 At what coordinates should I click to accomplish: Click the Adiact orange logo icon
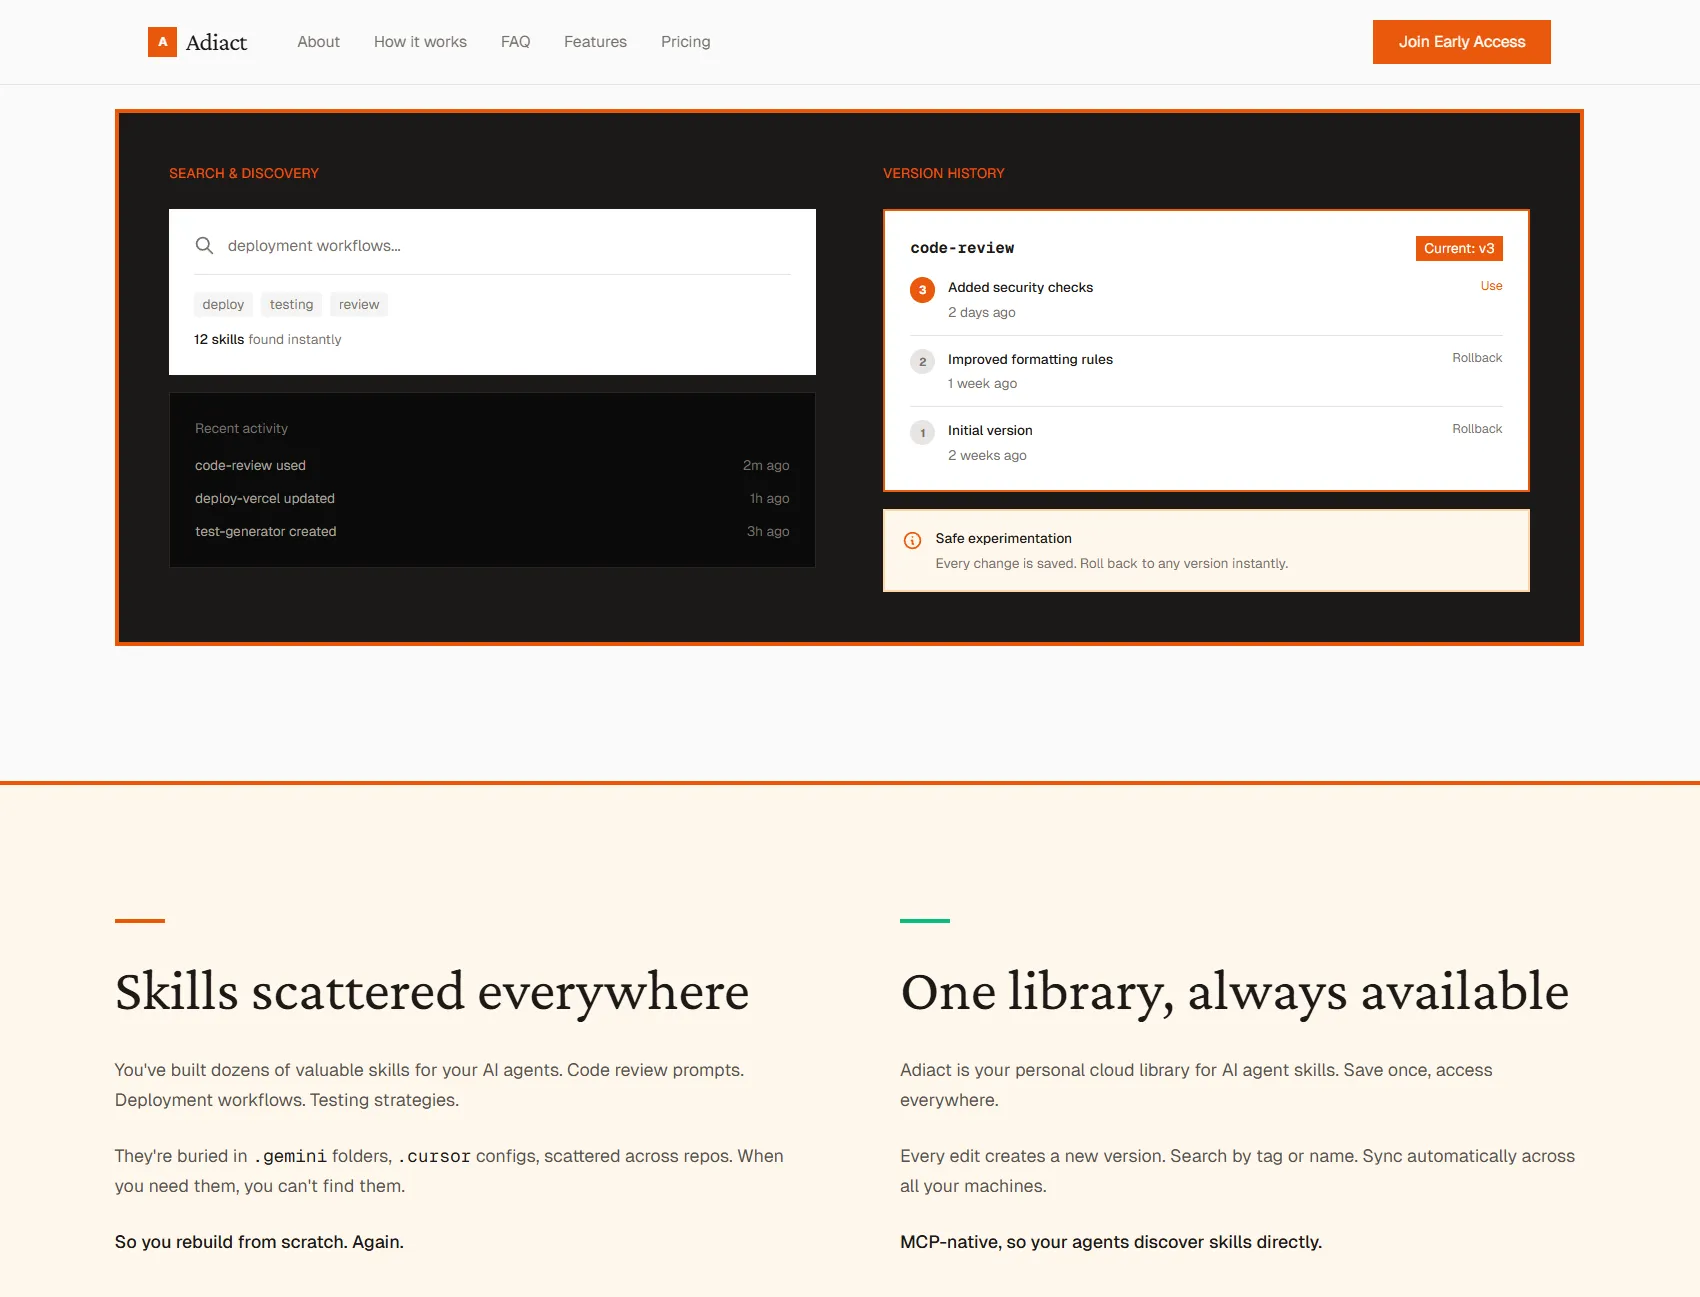click(x=162, y=42)
